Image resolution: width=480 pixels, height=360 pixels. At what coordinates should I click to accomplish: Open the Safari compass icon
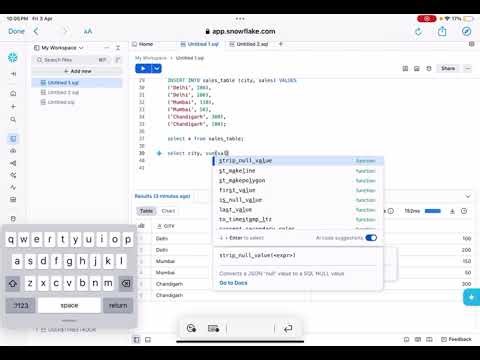pos(467,31)
